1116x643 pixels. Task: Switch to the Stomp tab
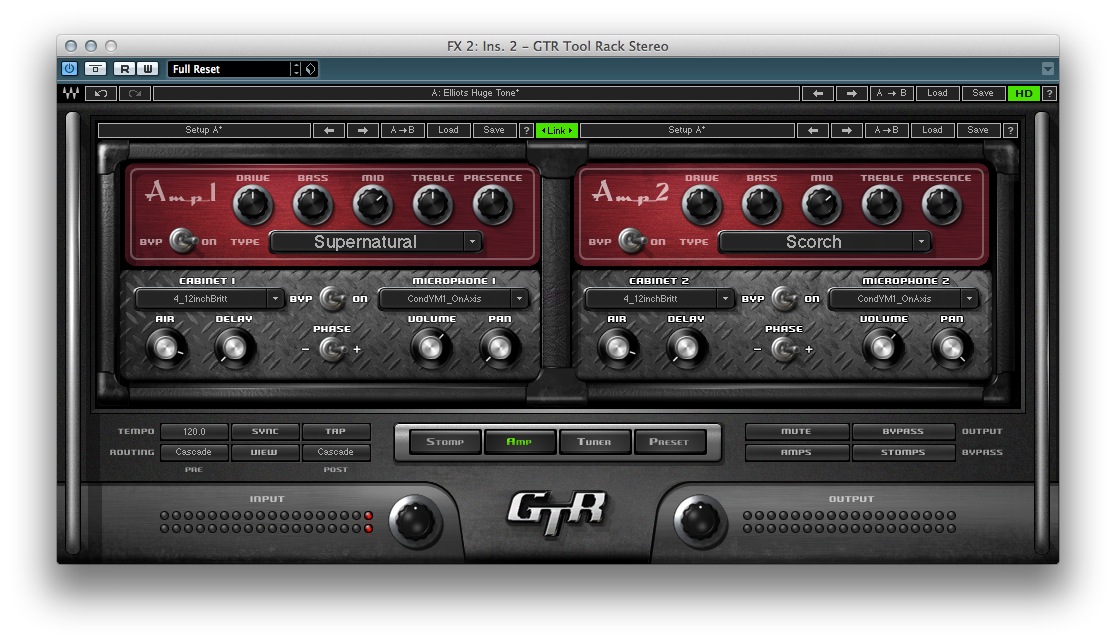445,442
